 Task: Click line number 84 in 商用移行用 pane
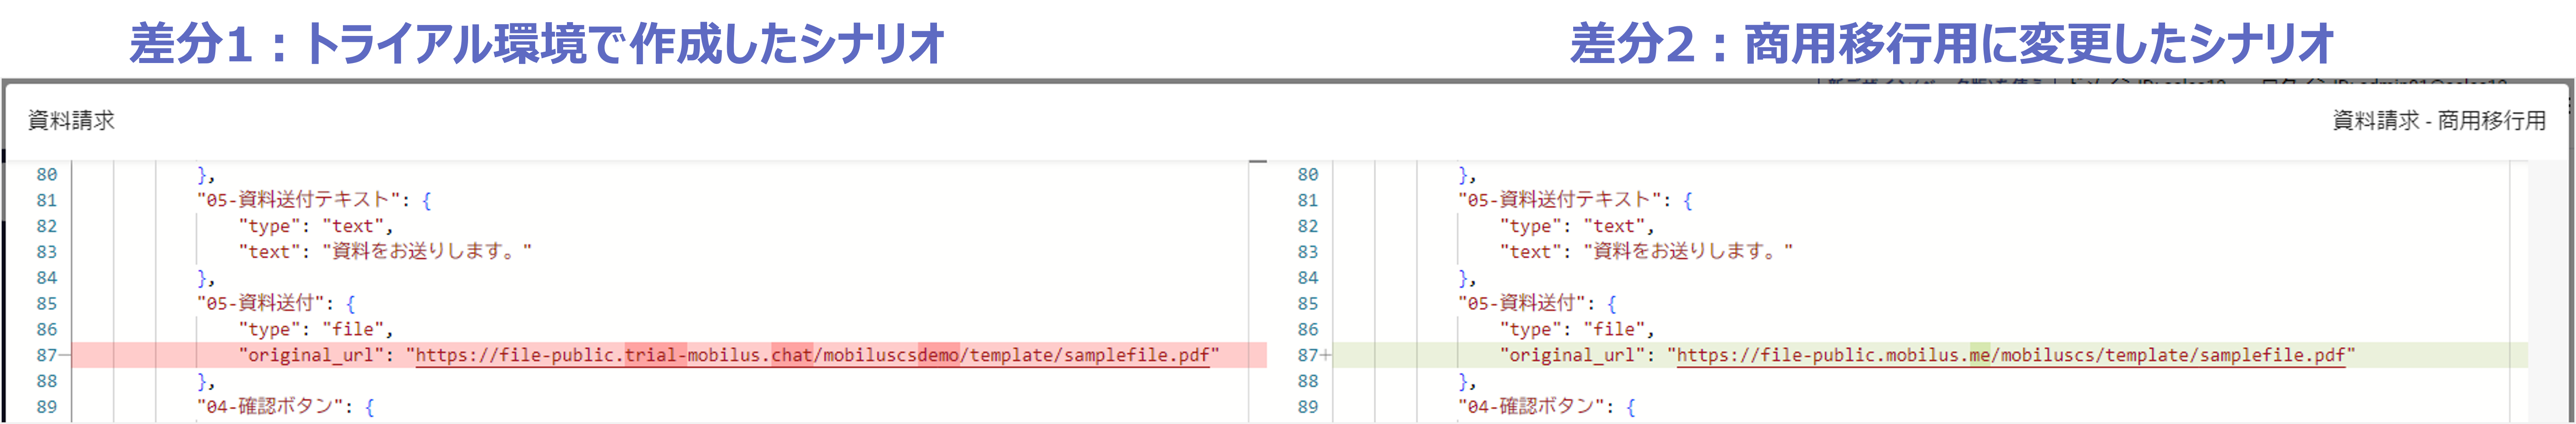tap(1308, 278)
